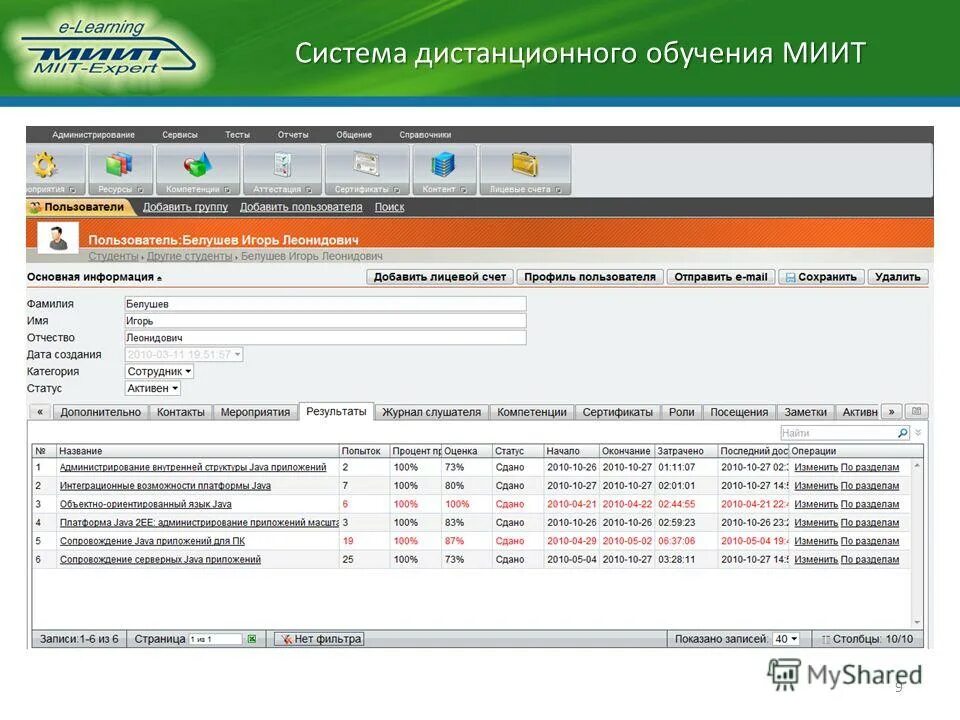Collapse the Основная информация section

[x=94, y=277]
